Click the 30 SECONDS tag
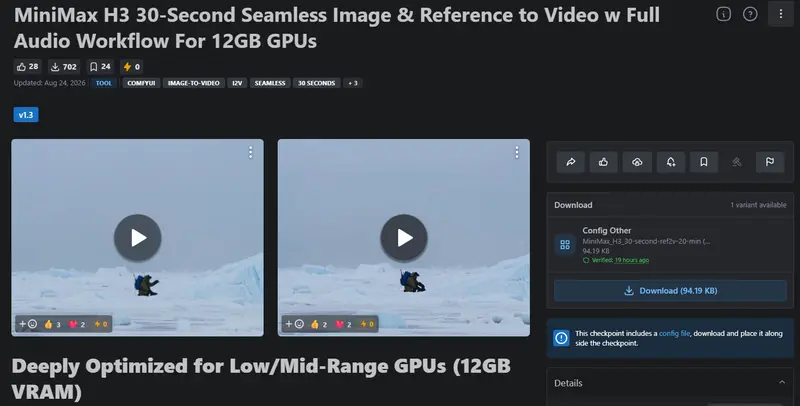800x406 pixels. (316, 83)
